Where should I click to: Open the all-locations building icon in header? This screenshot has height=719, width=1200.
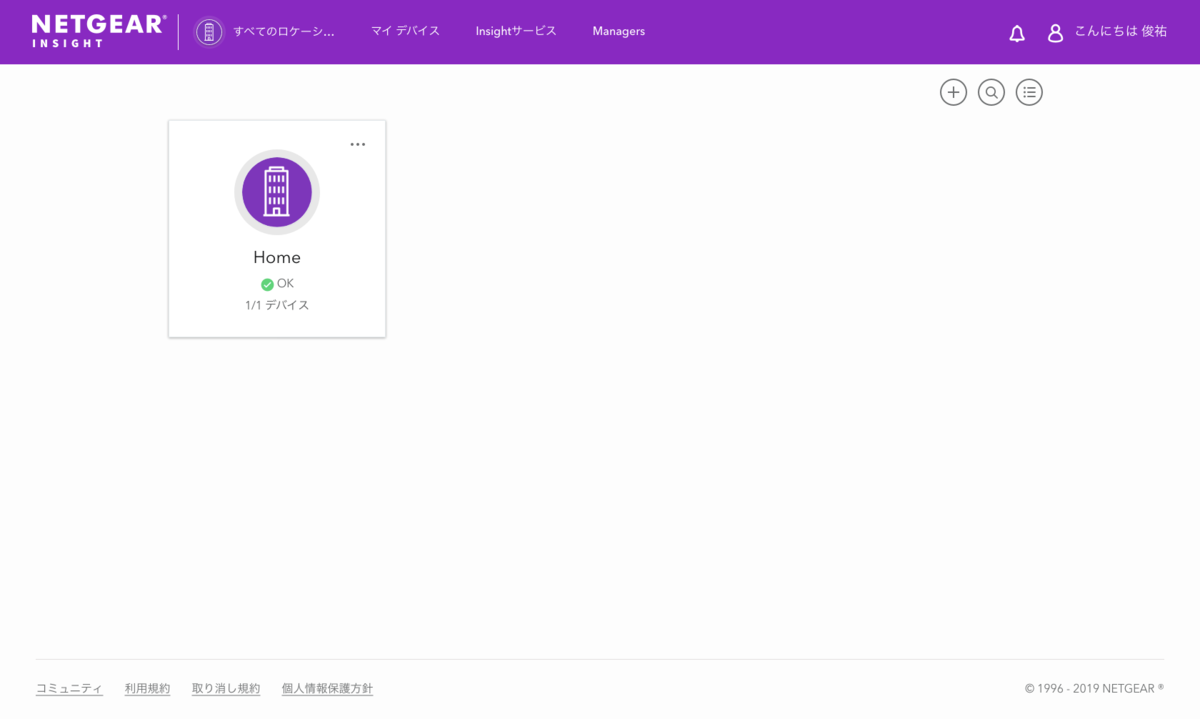click(x=209, y=32)
